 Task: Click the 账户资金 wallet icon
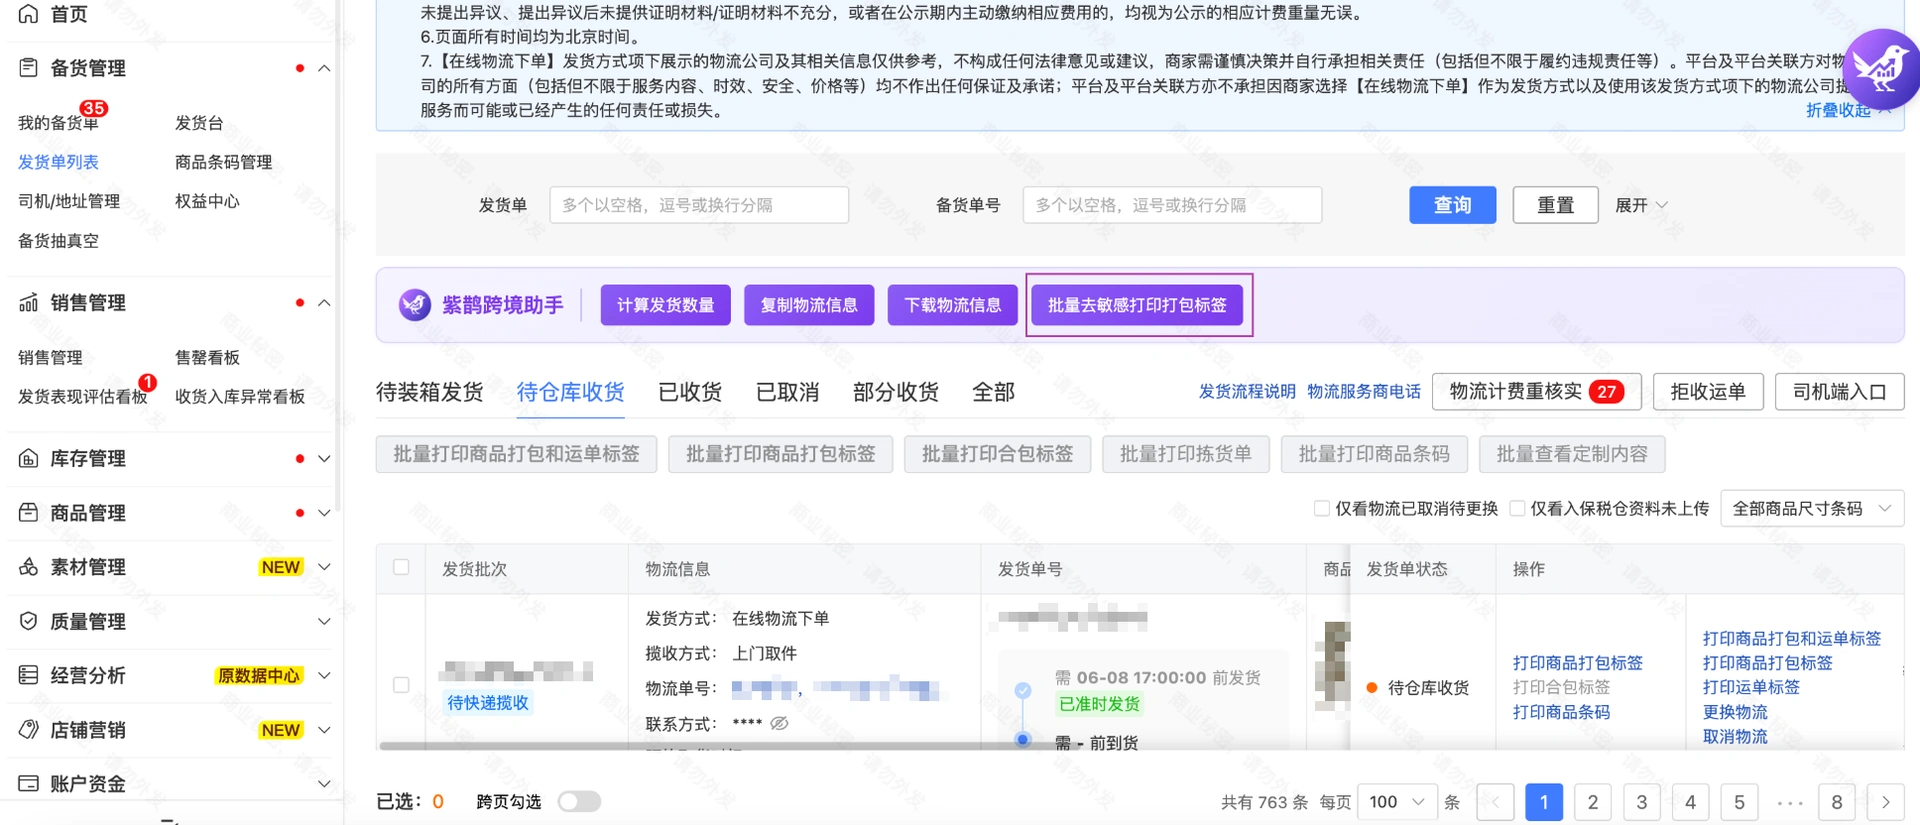click(x=28, y=783)
